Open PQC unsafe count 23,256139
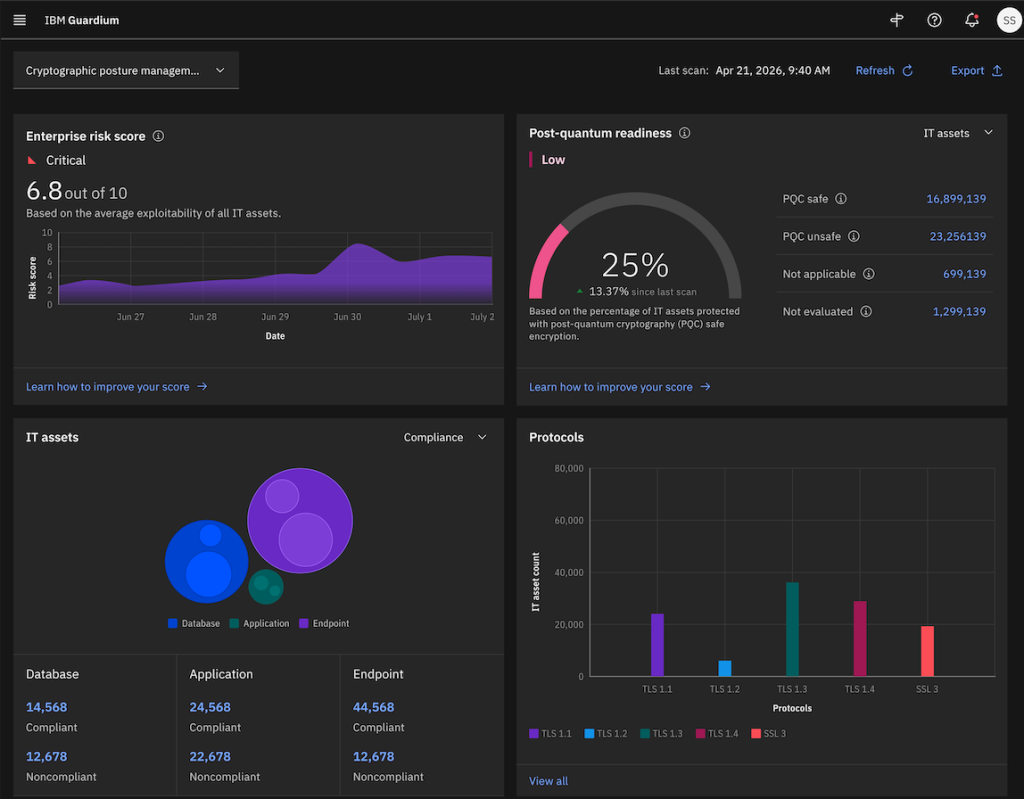Screen dimensions: 1024x799 (958, 236)
